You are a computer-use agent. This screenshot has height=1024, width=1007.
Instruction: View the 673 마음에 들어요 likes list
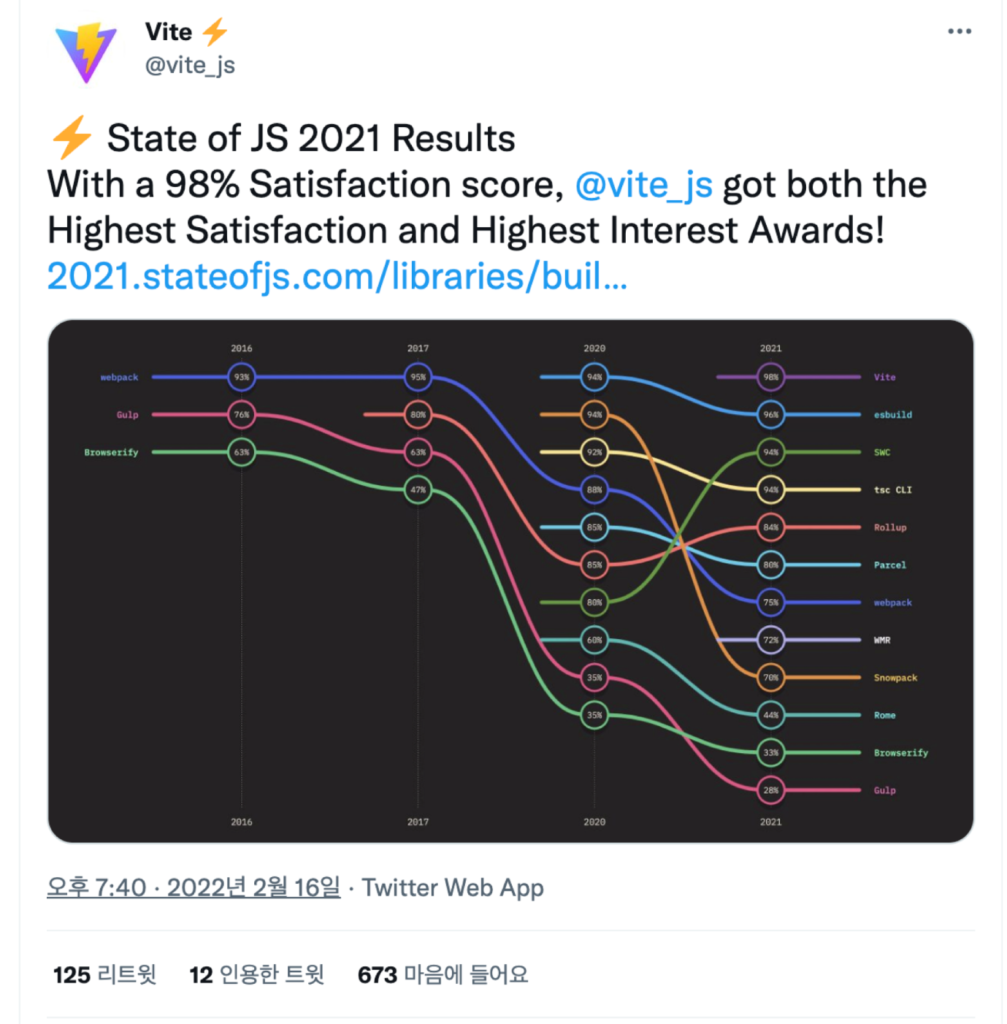[443, 974]
